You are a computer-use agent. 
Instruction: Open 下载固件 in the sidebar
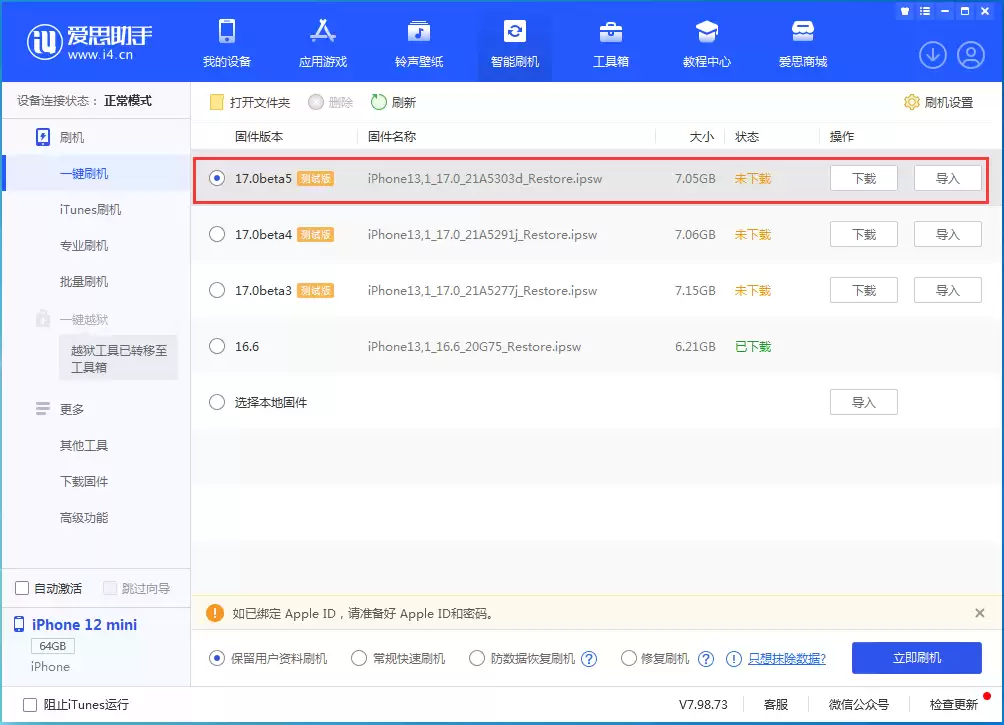click(x=84, y=481)
